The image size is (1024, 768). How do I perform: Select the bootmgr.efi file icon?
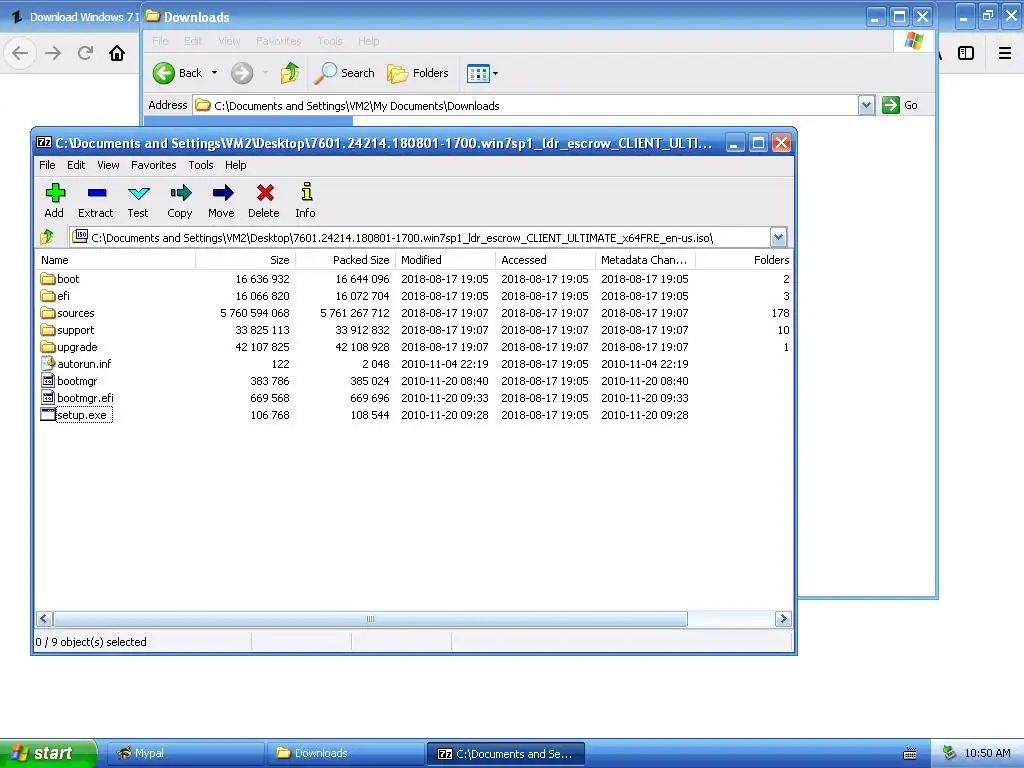48,398
